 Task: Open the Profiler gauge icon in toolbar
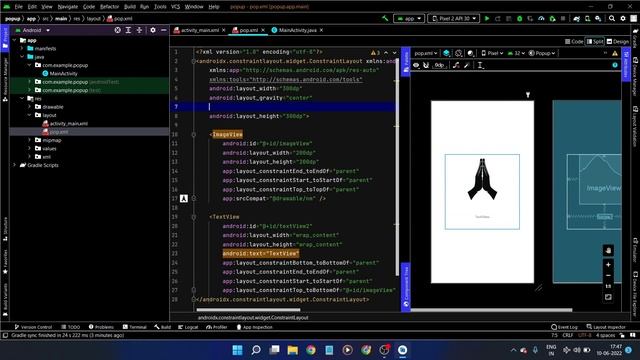541,18
